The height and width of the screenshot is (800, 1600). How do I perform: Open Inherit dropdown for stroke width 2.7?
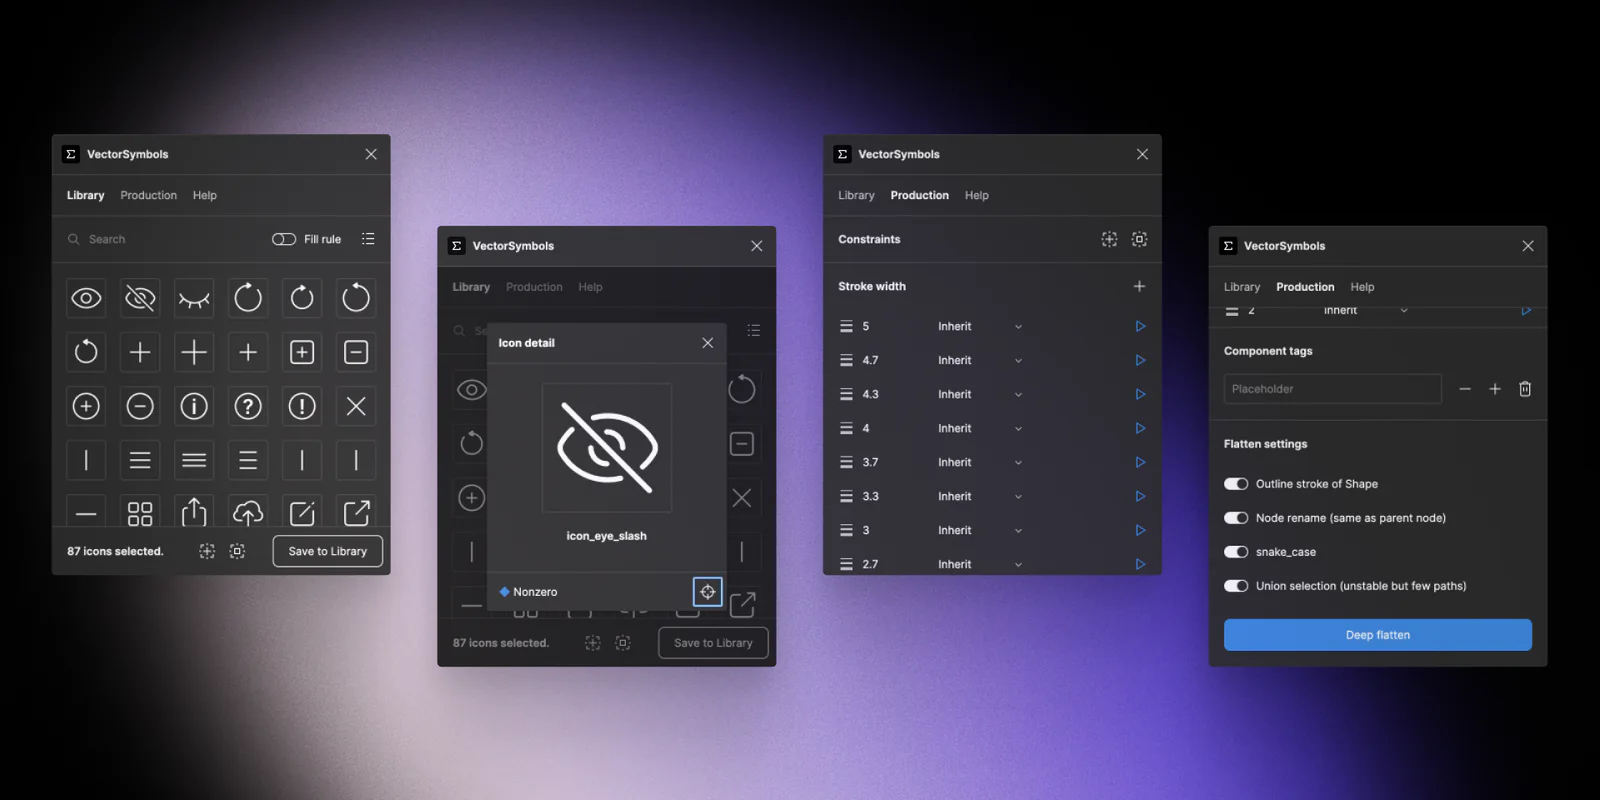coord(980,564)
